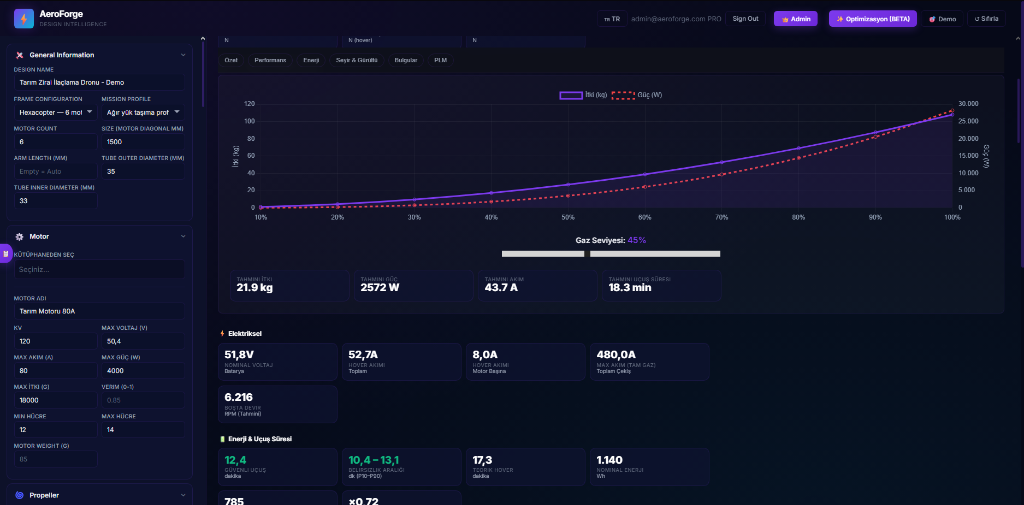This screenshot has width=1024, height=505.
Task: Toggle the Güç (W) chart legend
Action: 637,95
